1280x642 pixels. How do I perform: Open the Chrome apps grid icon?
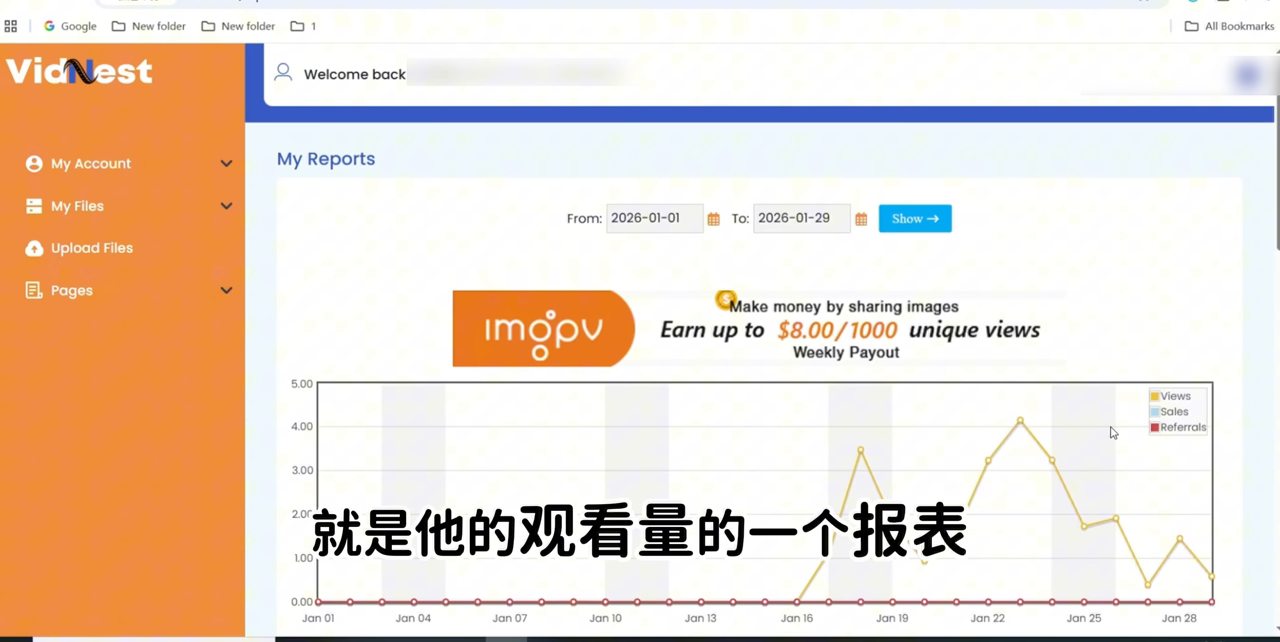click(11, 26)
